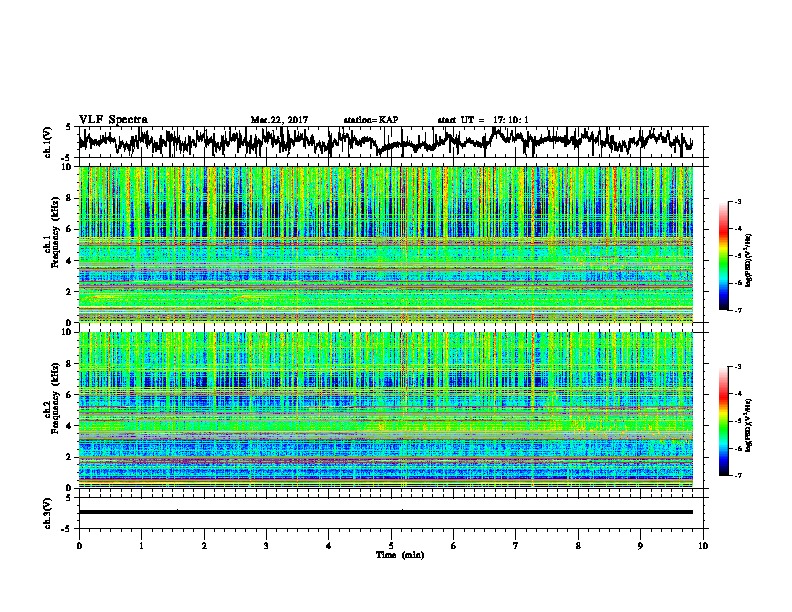Click time axis tick label "7"
Image resolution: width=792 pixels, height=612 pixels.
pos(516,546)
